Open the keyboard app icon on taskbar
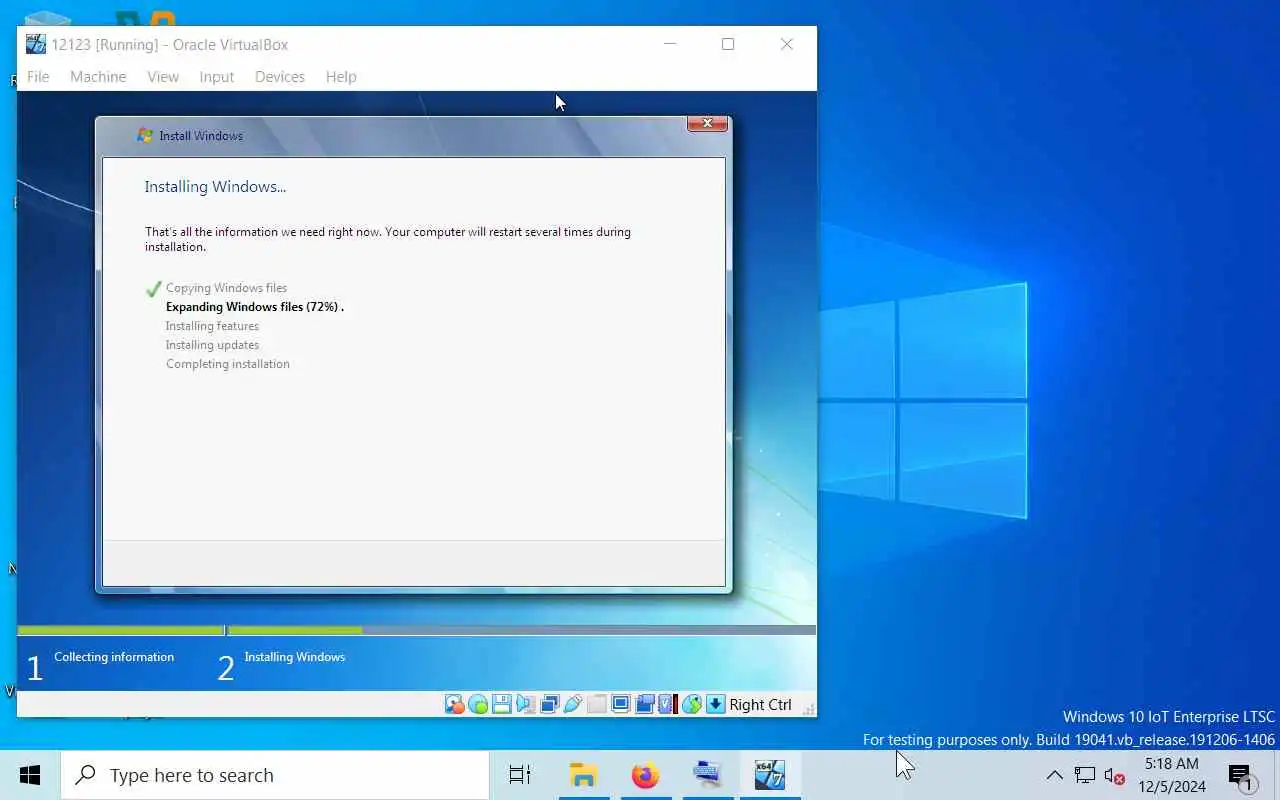The image size is (1280, 800). [708, 775]
